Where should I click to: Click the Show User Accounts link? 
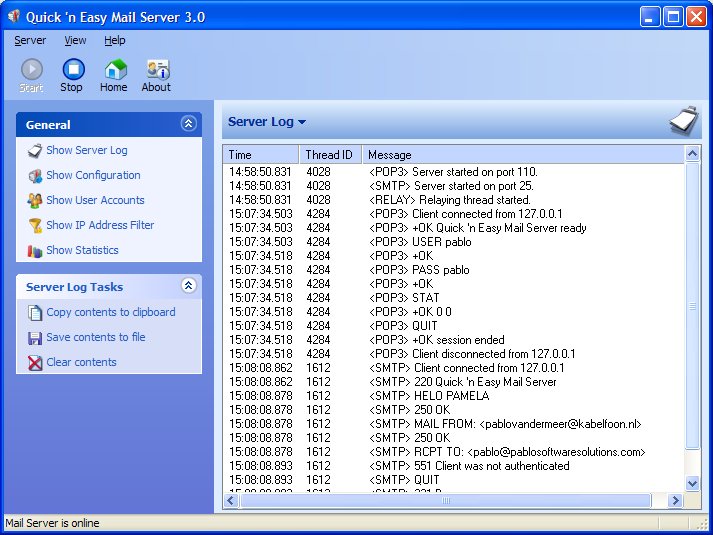point(95,200)
